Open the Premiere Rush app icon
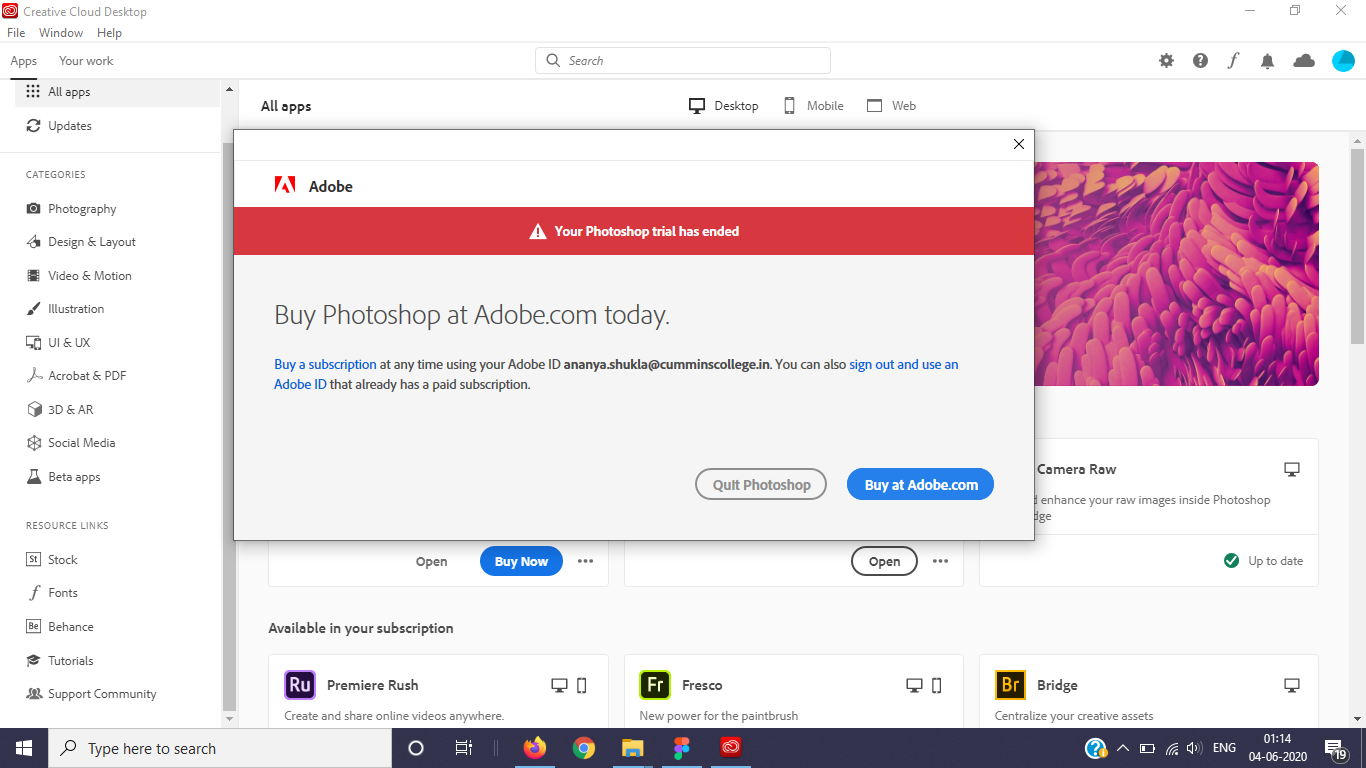 [300, 685]
